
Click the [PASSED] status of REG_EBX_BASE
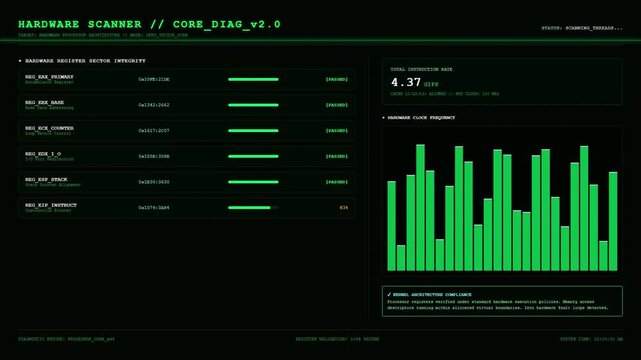pos(336,105)
